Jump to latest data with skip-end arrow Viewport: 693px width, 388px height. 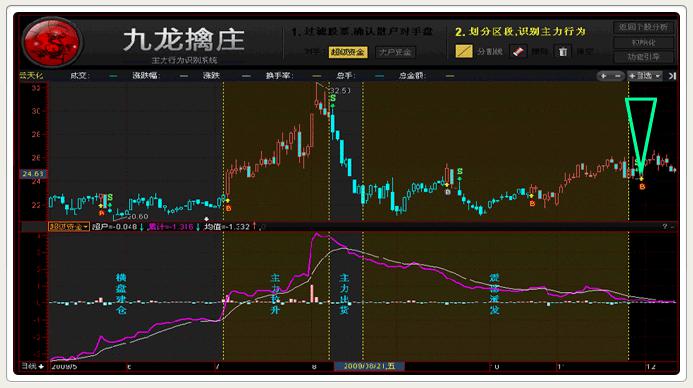(x=672, y=76)
